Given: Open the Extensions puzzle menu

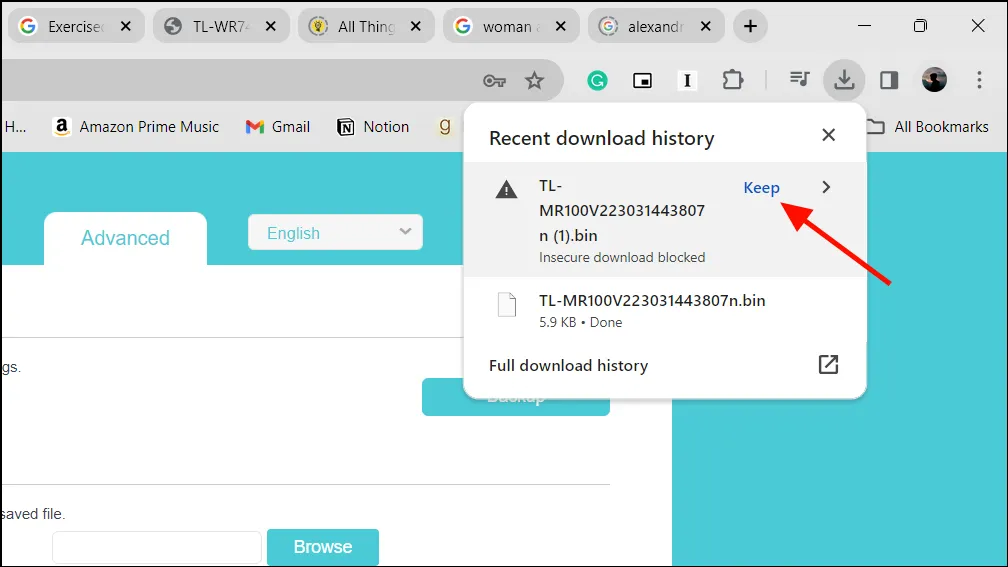Looking at the screenshot, I should 733,80.
